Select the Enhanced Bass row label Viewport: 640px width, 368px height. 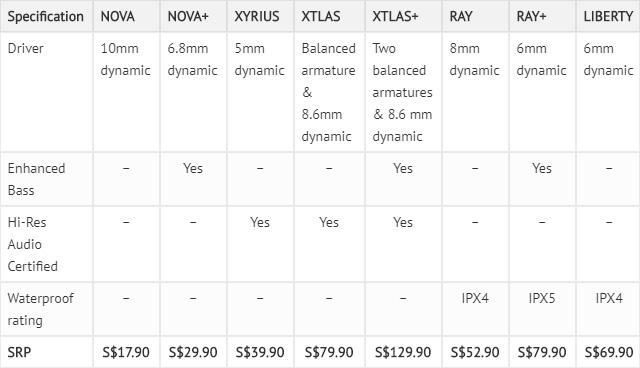(x=36, y=179)
